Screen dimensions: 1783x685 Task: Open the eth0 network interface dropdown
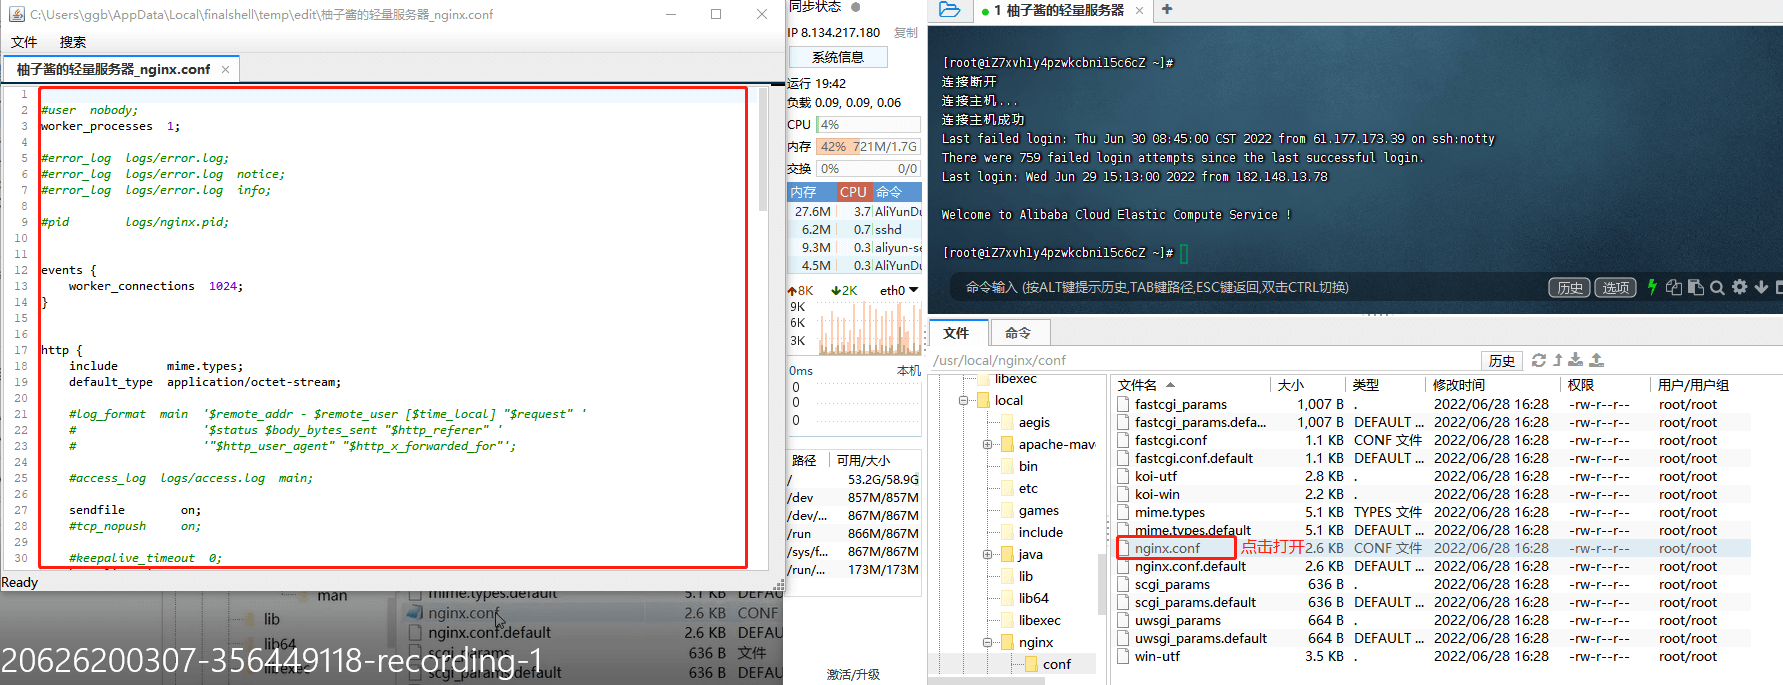(x=899, y=290)
